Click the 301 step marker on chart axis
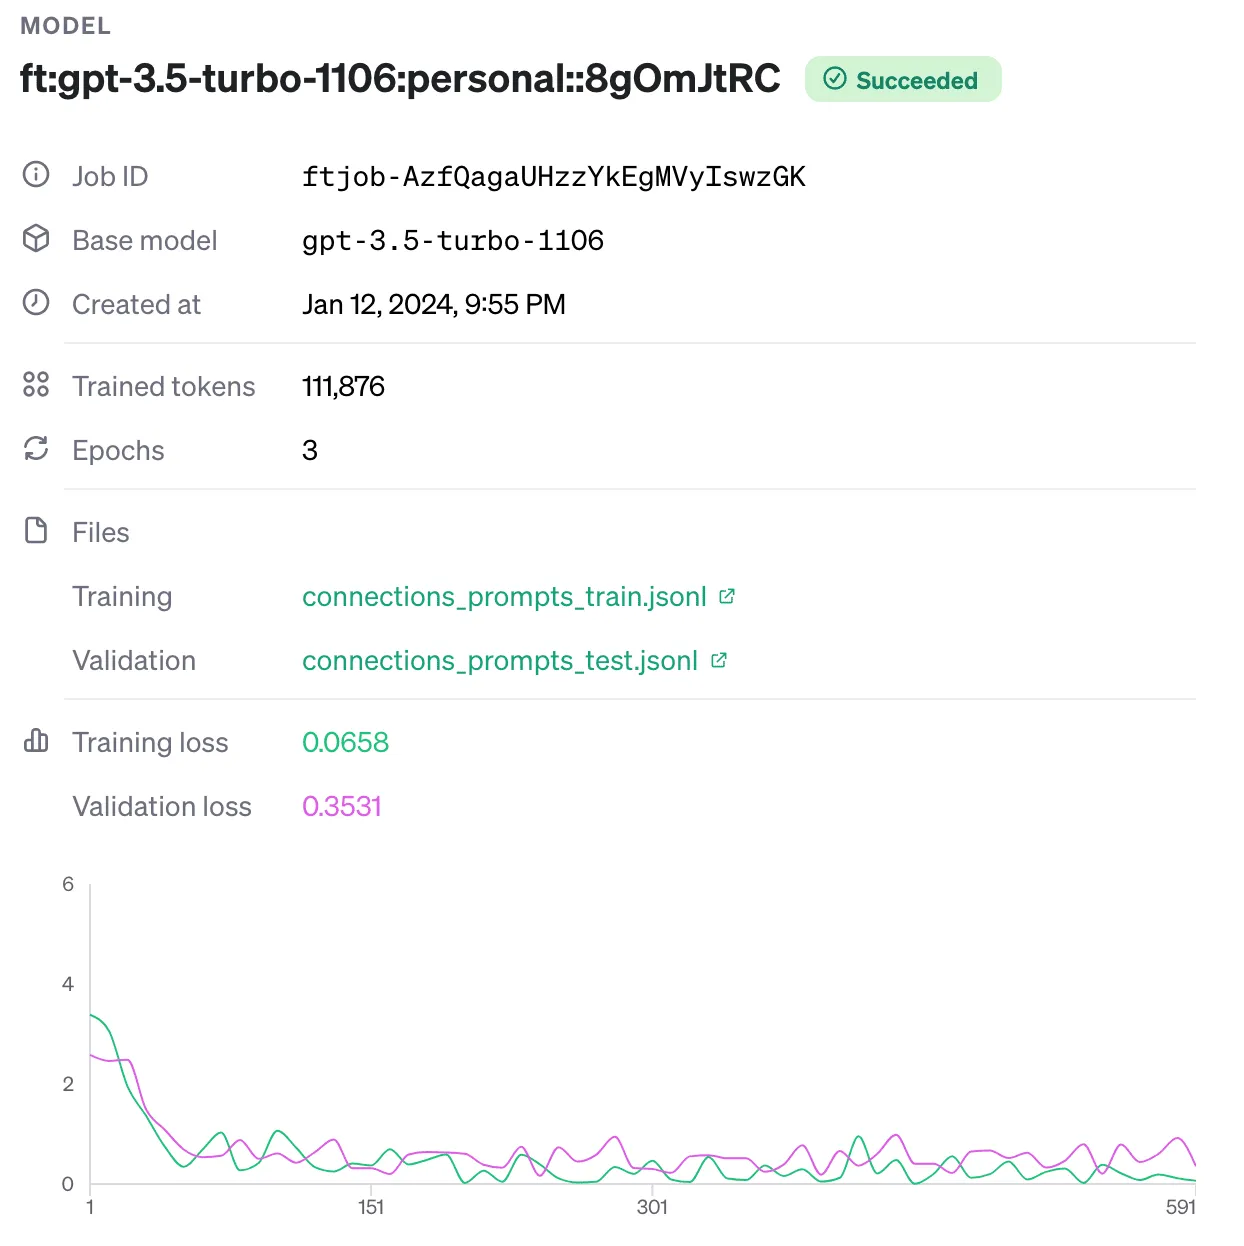 (x=652, y=1207)
